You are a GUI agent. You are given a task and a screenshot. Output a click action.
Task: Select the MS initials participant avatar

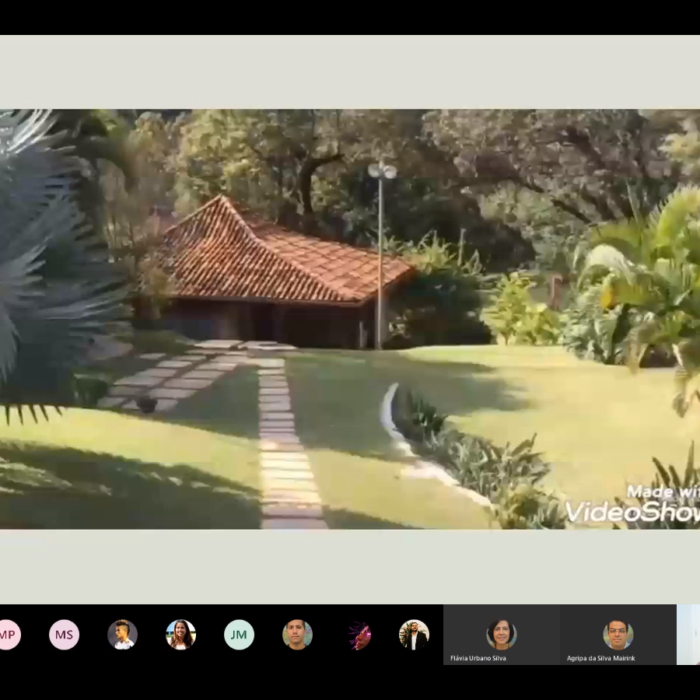[x=64, y=635]
